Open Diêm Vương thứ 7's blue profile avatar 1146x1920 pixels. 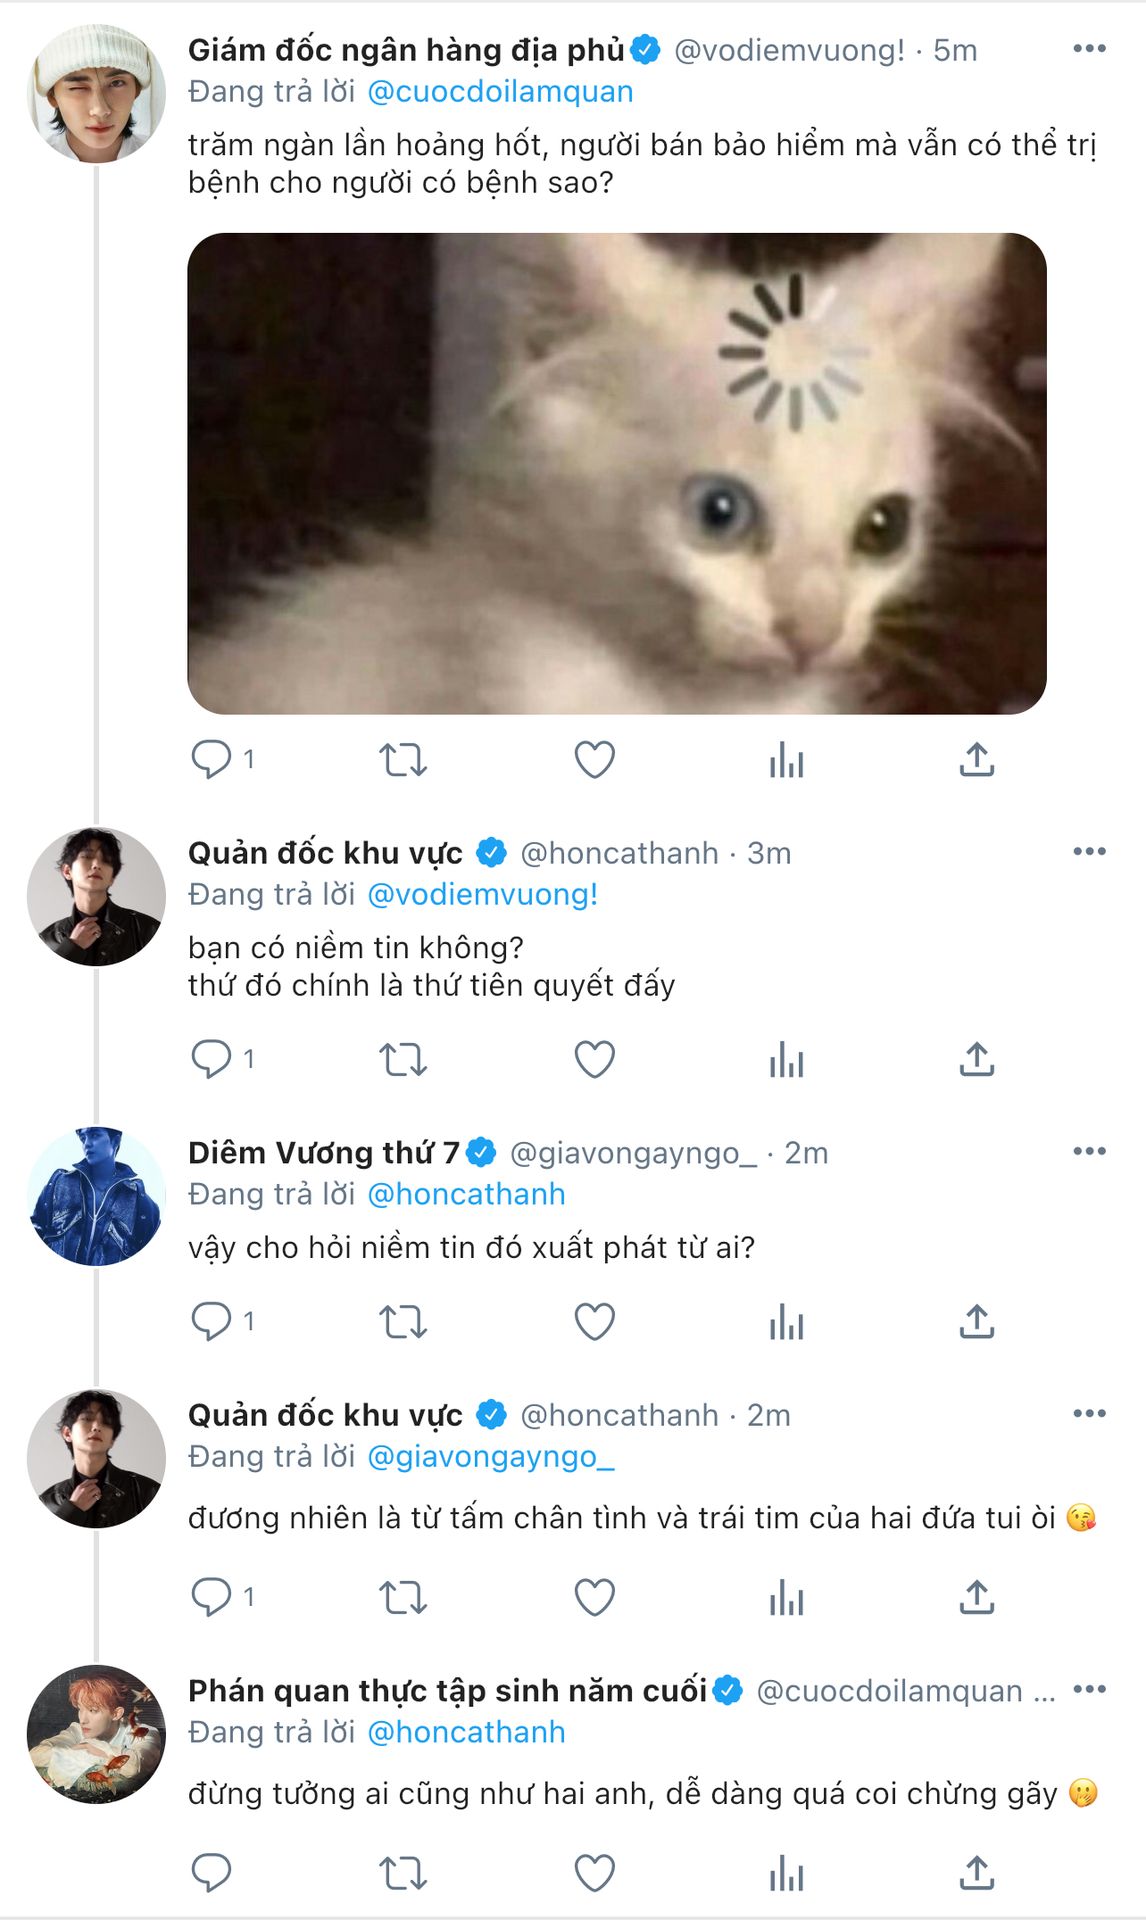click(96, 1196)
